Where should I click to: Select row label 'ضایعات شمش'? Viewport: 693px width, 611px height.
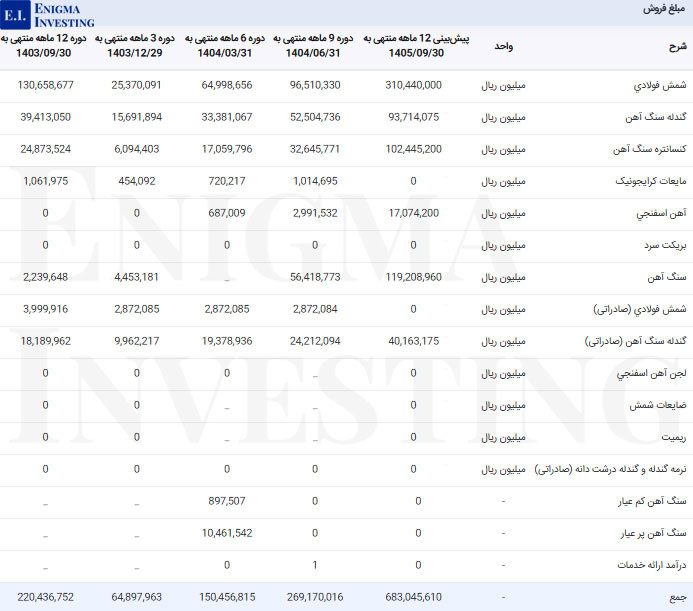coord(658,405)
